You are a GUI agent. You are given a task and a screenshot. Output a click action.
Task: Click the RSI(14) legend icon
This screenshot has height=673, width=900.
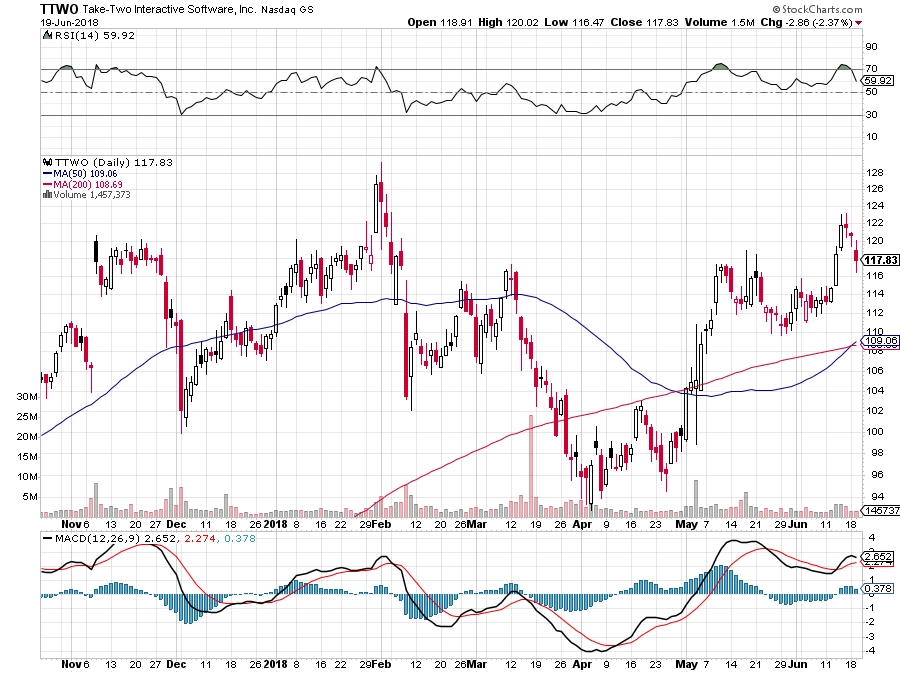coord(48,36)
